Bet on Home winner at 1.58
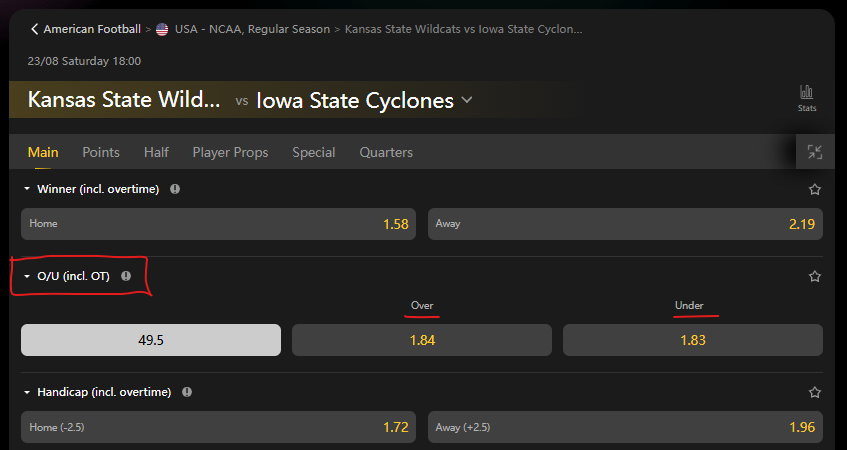847x450 pixels. (219, 224)
